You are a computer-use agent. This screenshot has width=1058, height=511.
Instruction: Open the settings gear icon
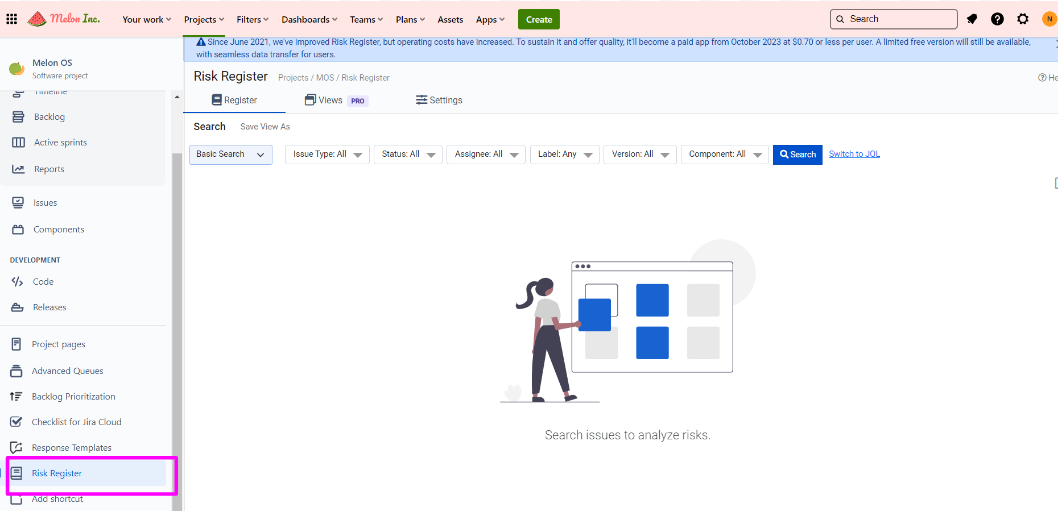pyautogui.click(x=1022, y=19)
